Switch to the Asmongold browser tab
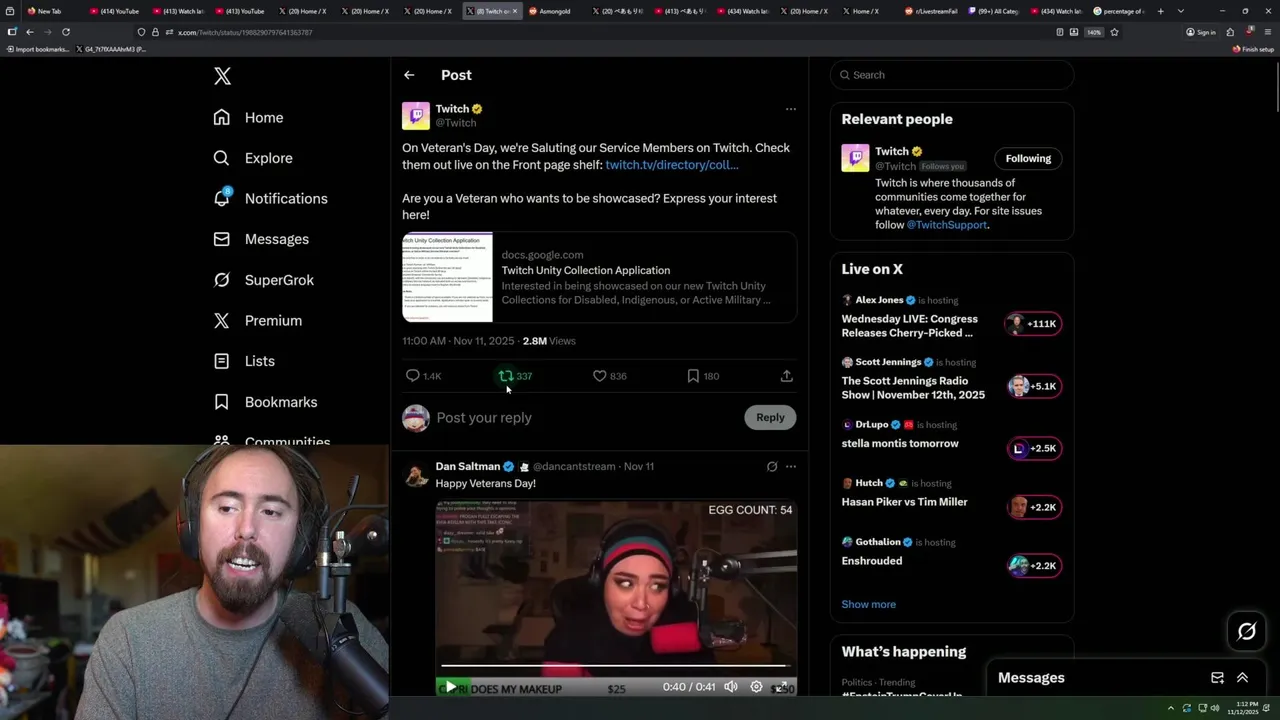Image resolution: width=1280 pixels, height=720 pixels. [554, 11]
